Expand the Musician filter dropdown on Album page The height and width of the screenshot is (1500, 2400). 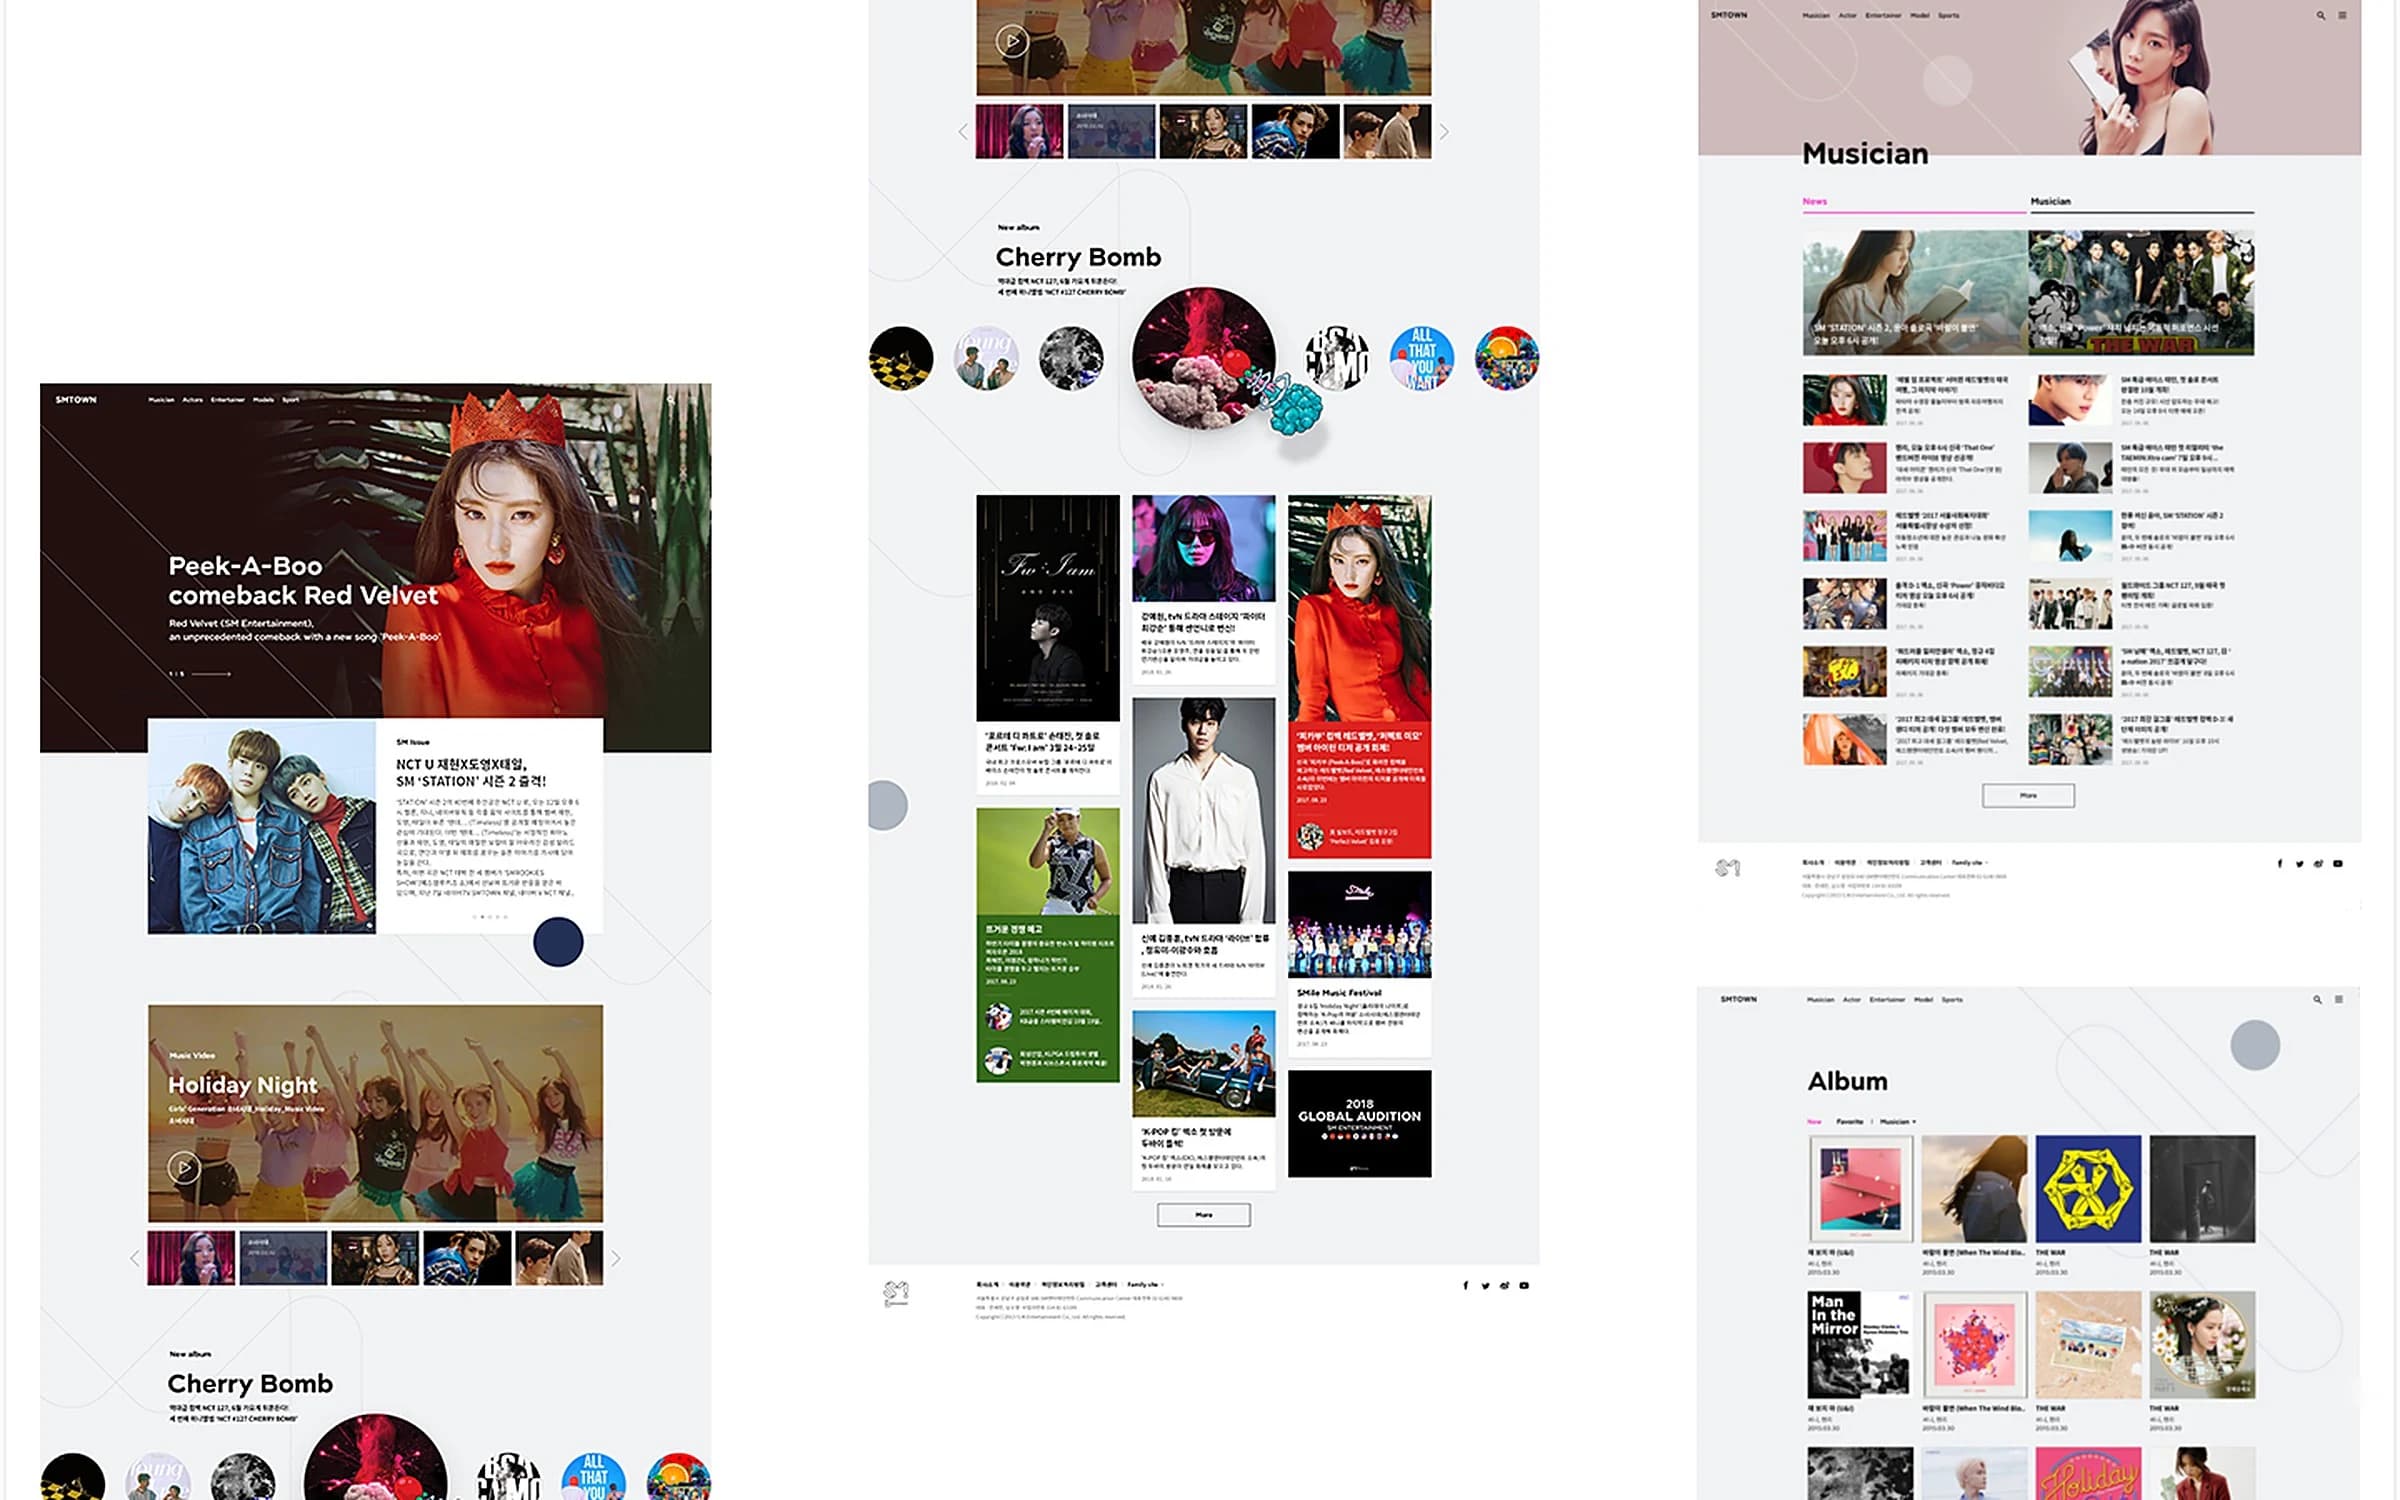tap(1897, 1122)
